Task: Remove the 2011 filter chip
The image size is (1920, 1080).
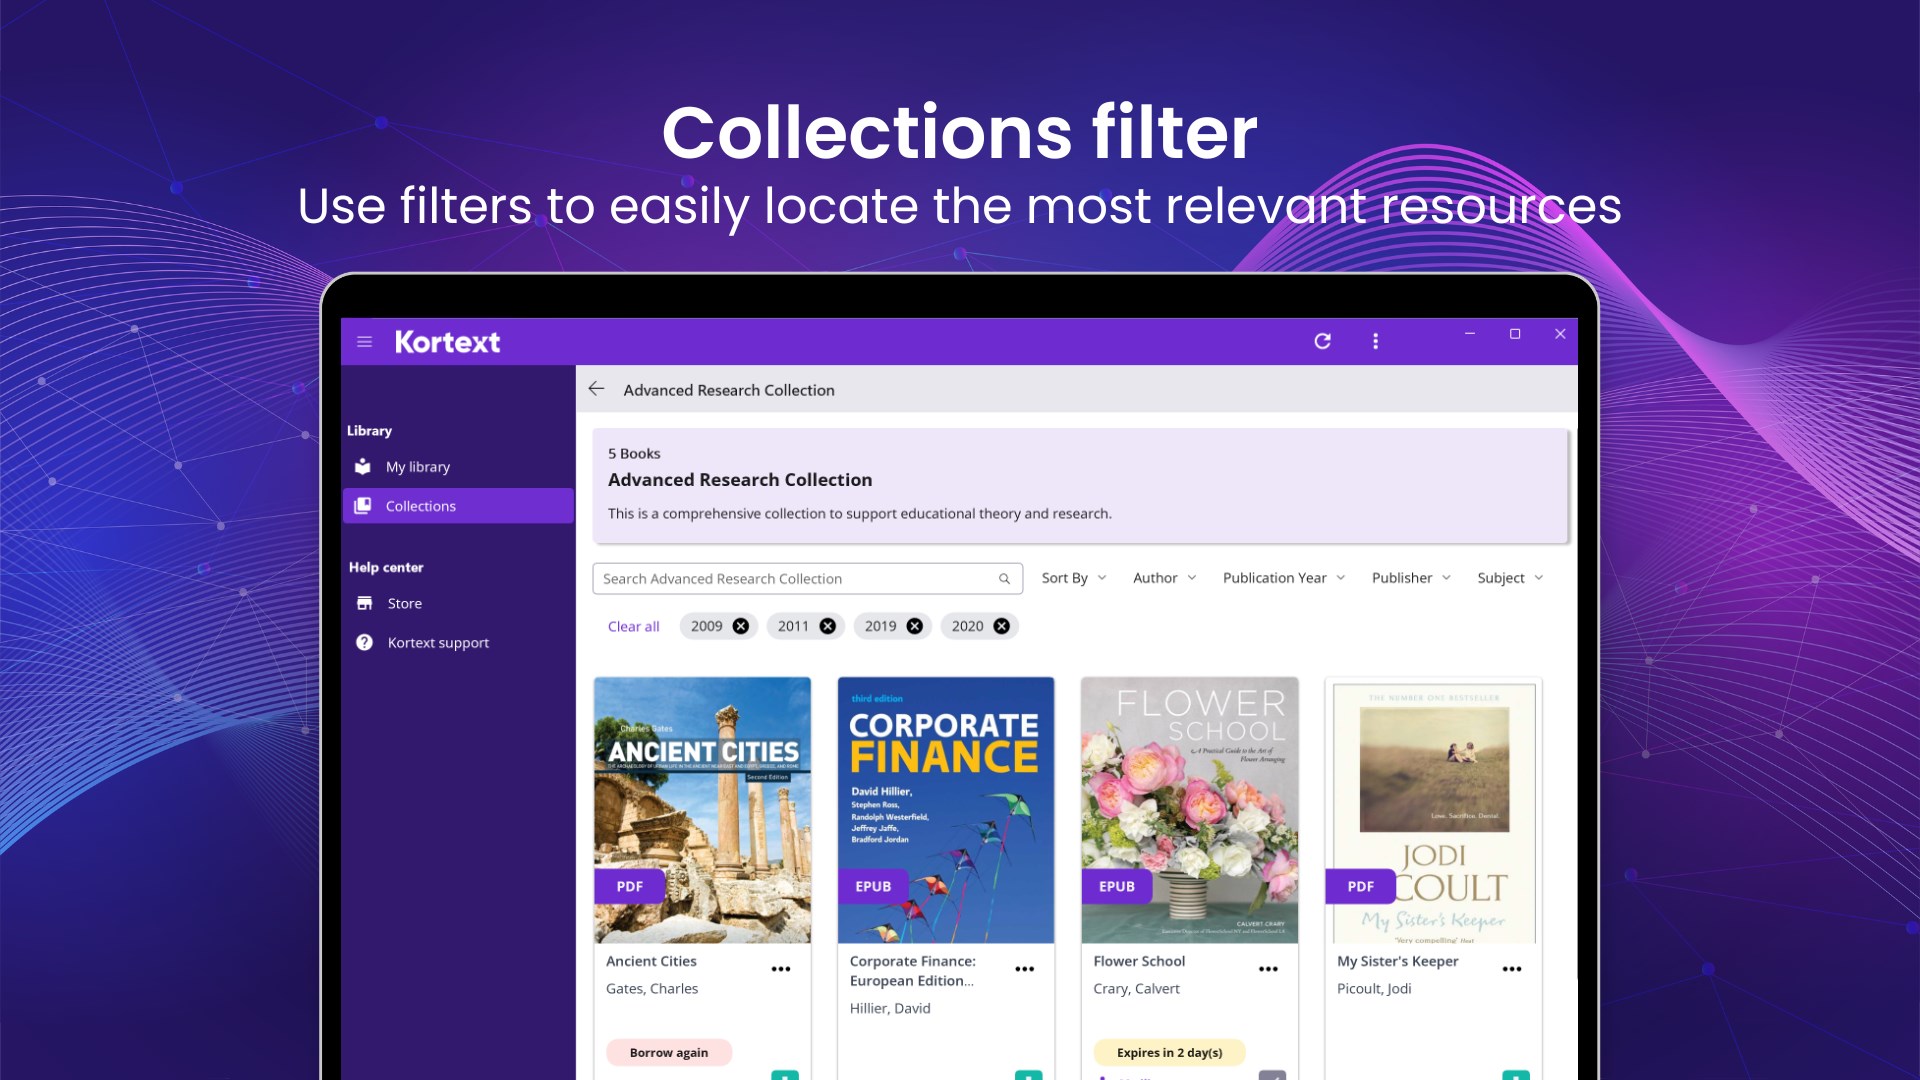Action: tap(828, 626)
